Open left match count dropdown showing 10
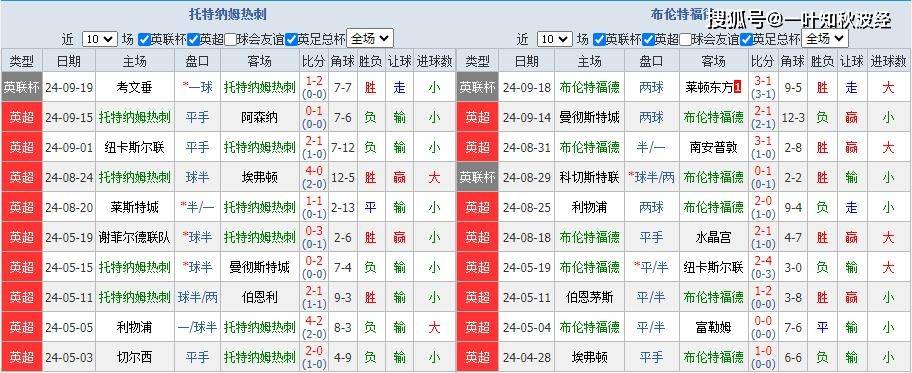The width and height of the screenshot is (912, 373). 99,40
